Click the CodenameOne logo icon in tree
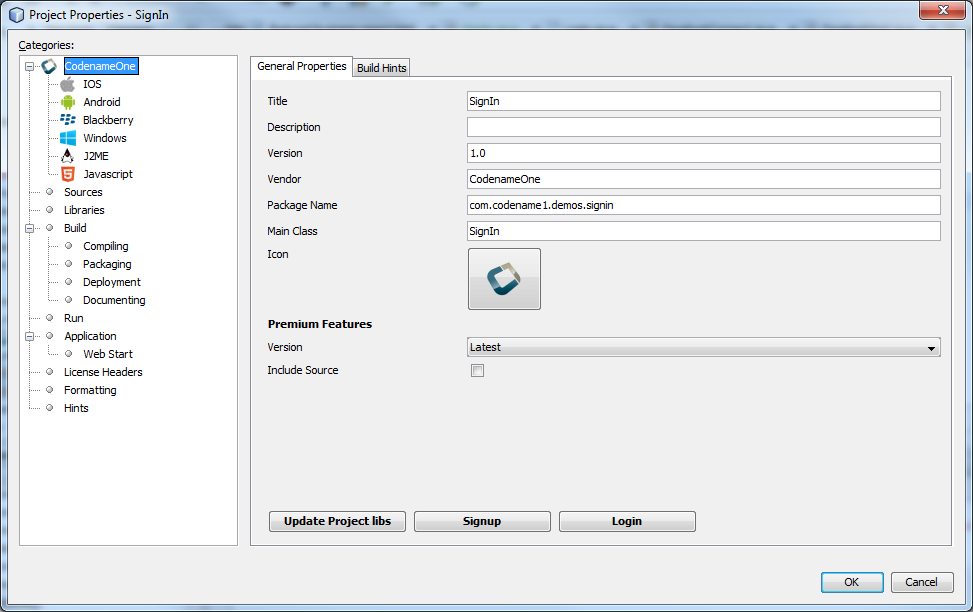Viewport: 973px width, 612px height. 49,66
